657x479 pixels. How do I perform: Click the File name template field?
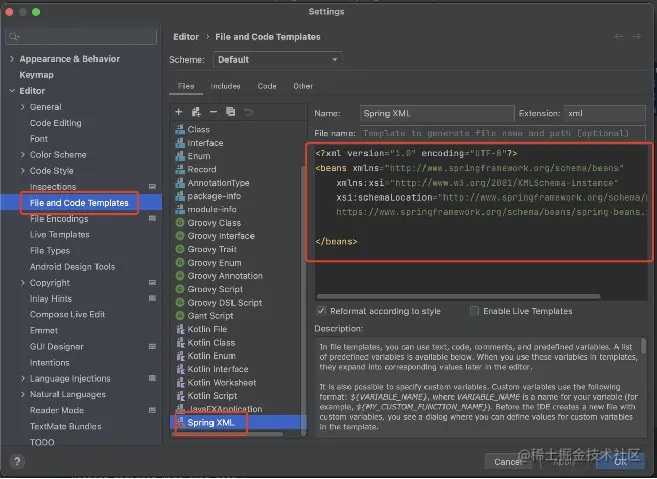click(x=502, y=133)
